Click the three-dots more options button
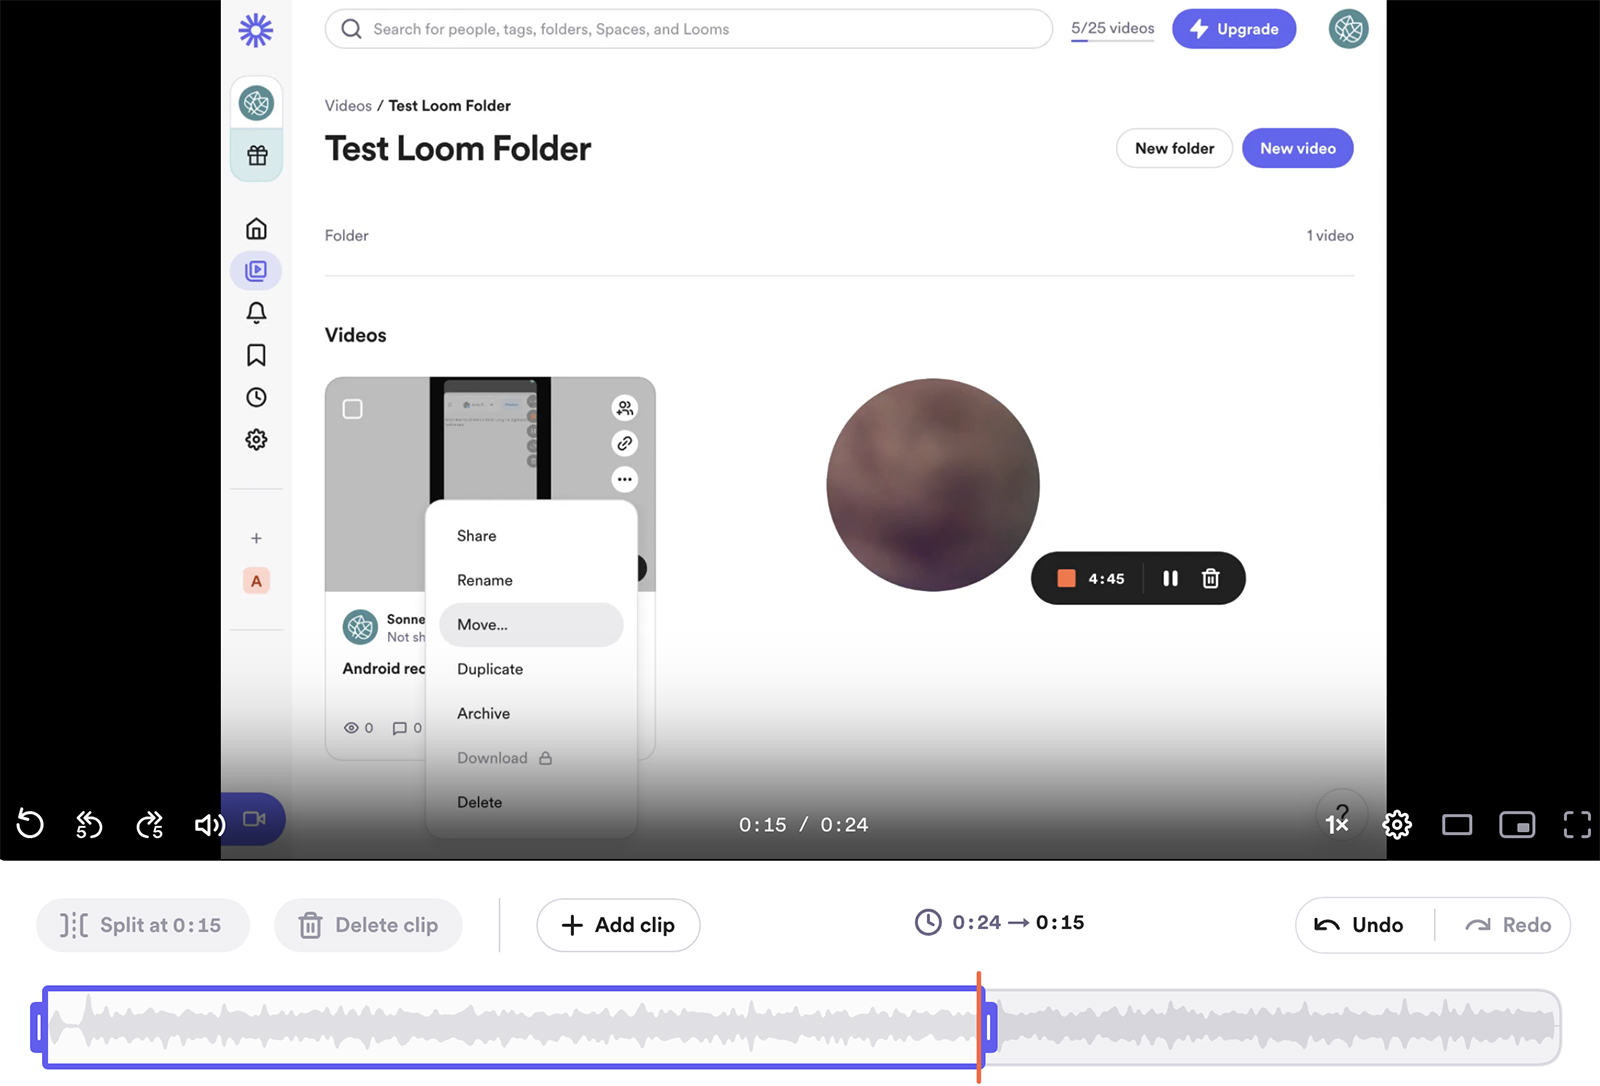Viewport: 1600px width, 1086px height. click(625, 479)
